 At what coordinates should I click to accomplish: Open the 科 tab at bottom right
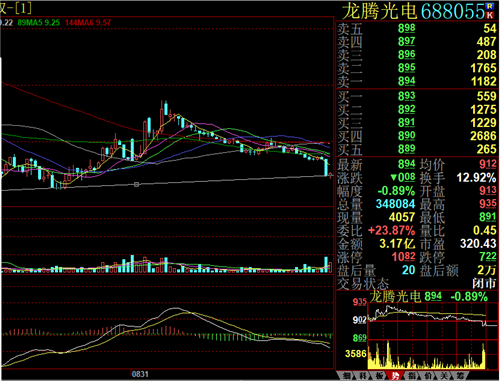click(362, 376)
